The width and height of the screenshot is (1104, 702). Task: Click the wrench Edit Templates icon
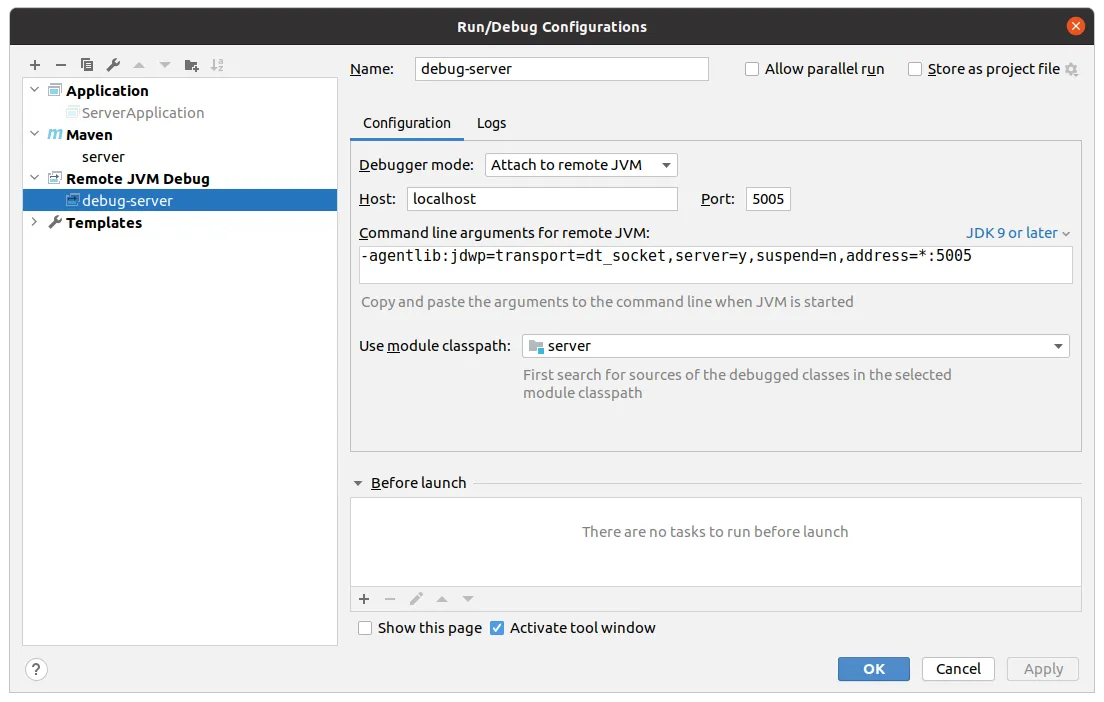click(x=113, y=65)
